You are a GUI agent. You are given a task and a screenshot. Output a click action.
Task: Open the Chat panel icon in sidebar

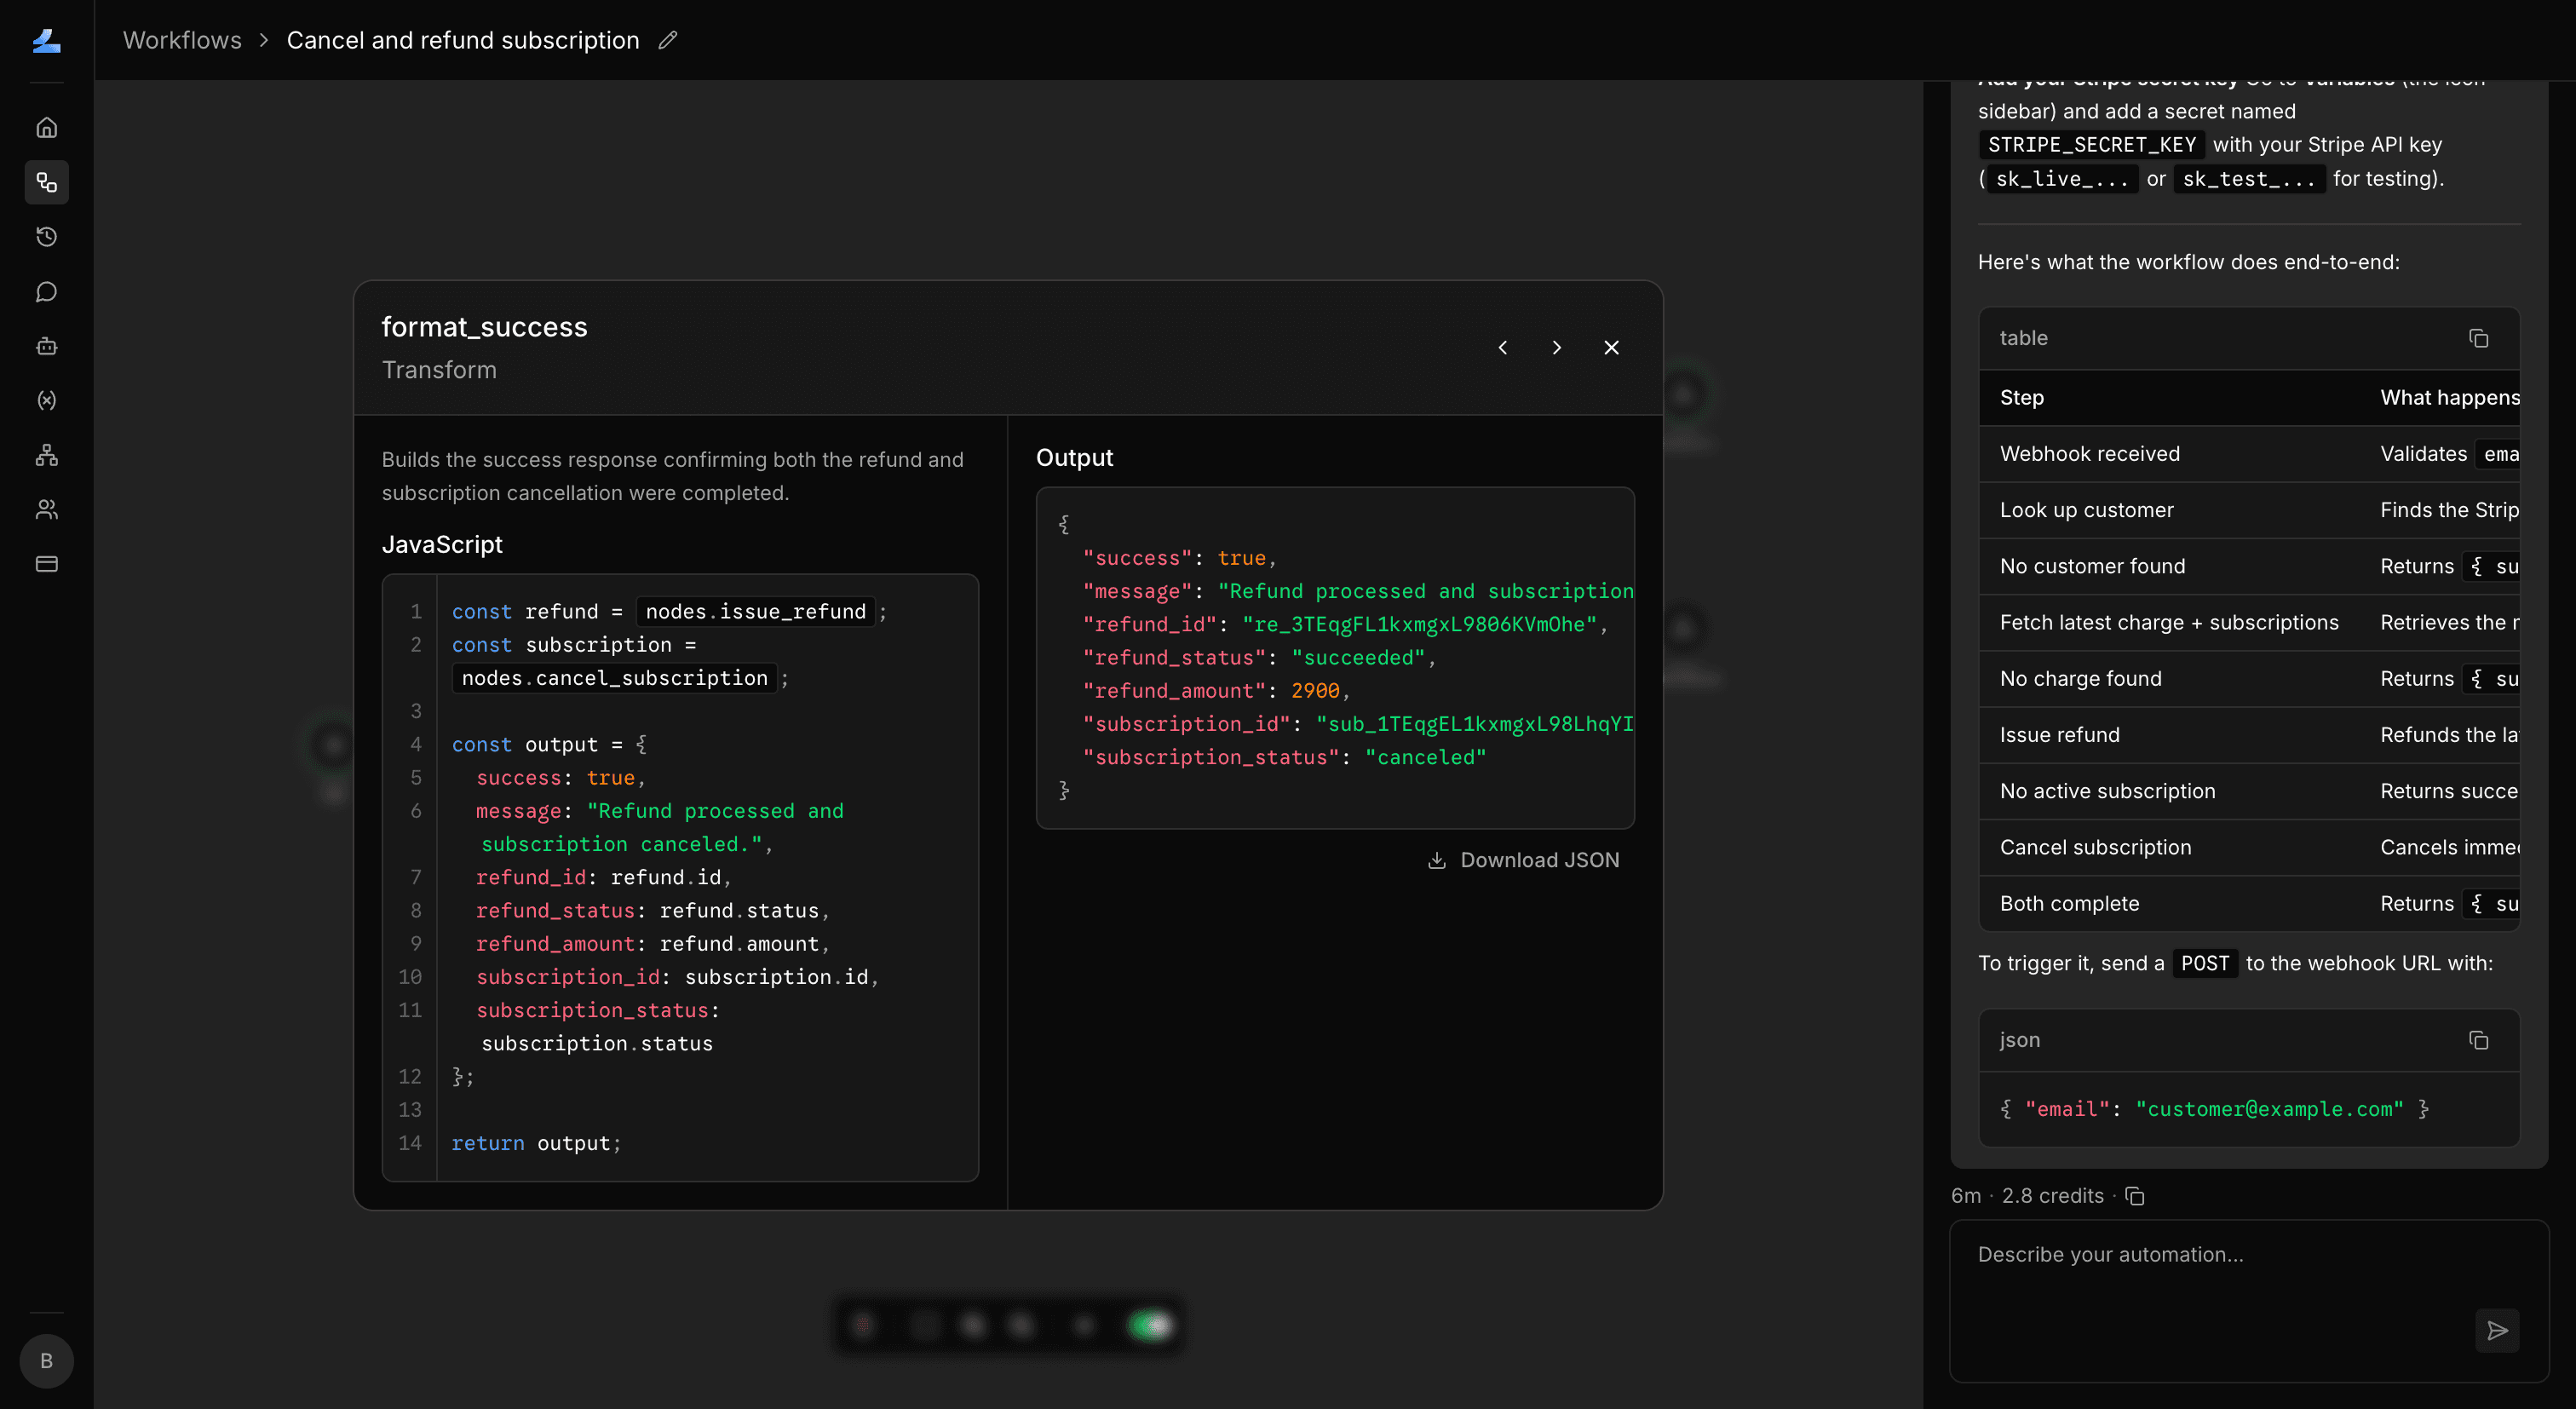[46, 291]
